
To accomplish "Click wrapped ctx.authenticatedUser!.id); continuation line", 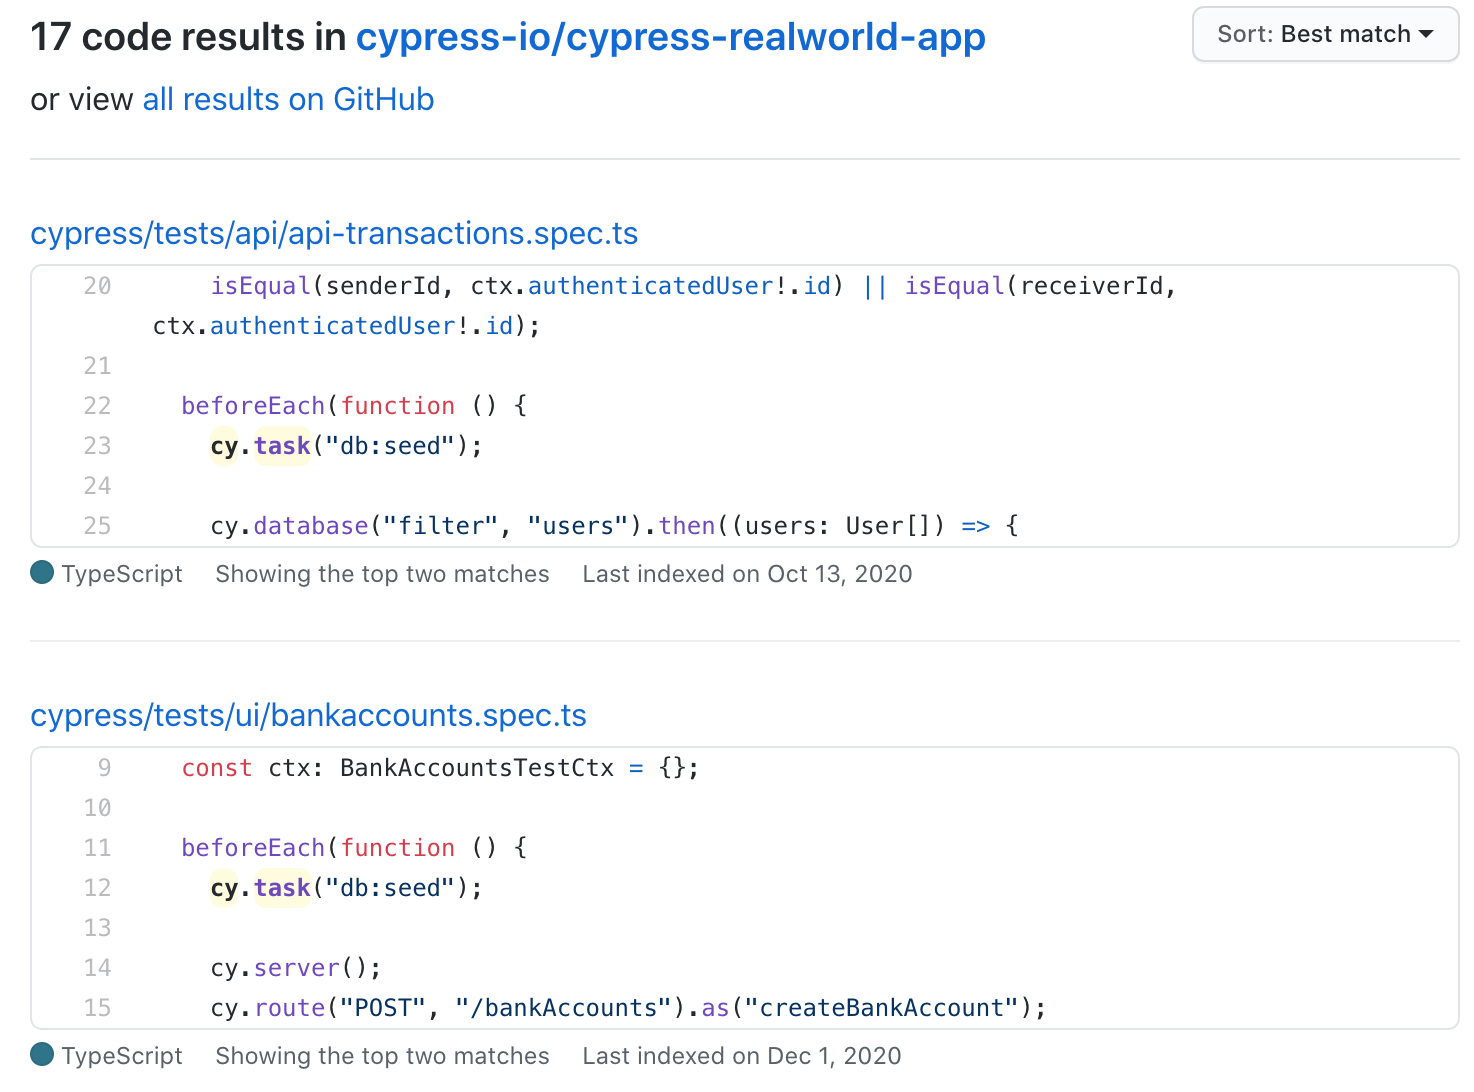I will pyautogui.click(x=346, y=326).
